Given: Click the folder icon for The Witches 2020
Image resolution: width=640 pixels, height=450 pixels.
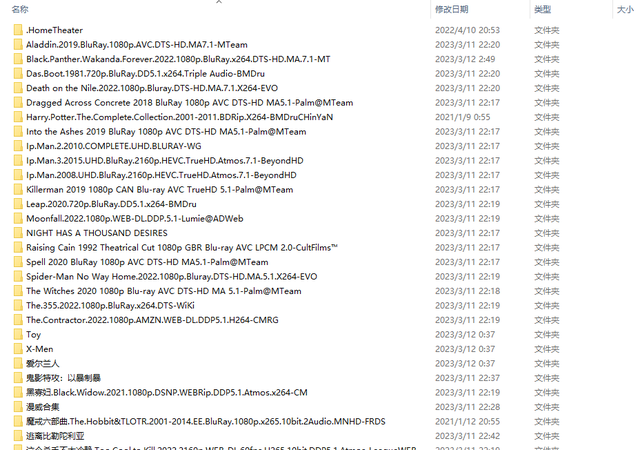Looking at the screenshot, I should click(x=18, y=291).
